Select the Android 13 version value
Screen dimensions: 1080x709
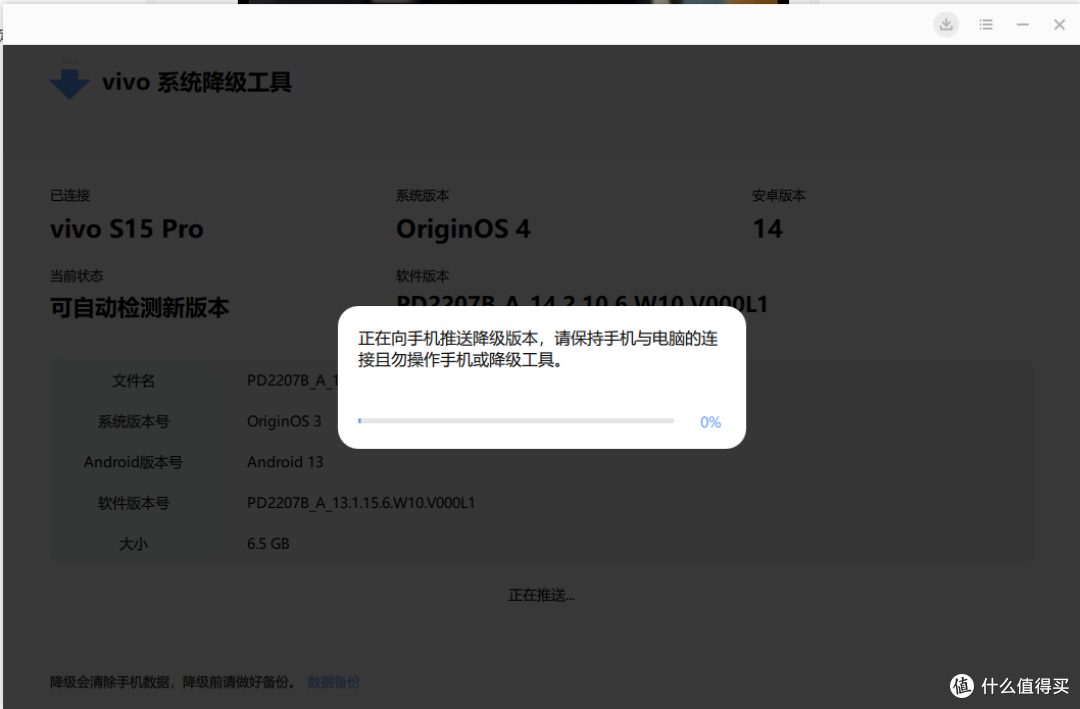pyautogui.click(x=285, y=462)
